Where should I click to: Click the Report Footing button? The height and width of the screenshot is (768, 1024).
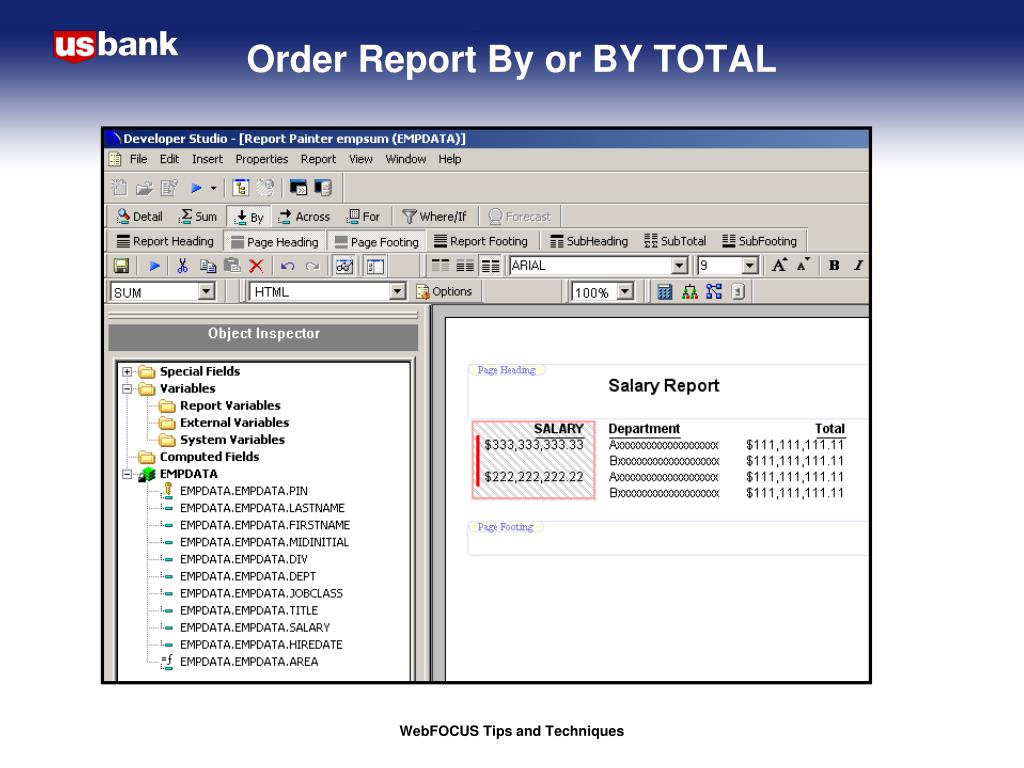coord(481,241)
